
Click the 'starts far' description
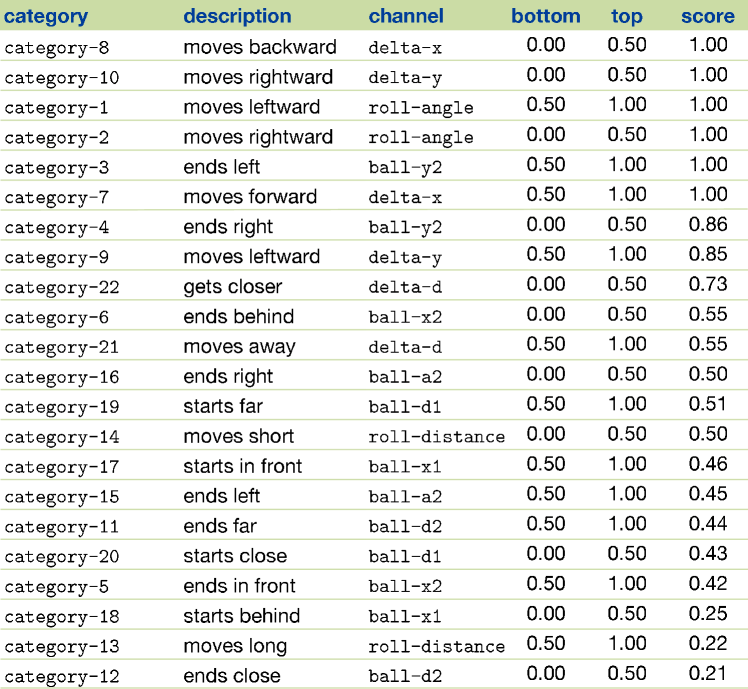223,407
